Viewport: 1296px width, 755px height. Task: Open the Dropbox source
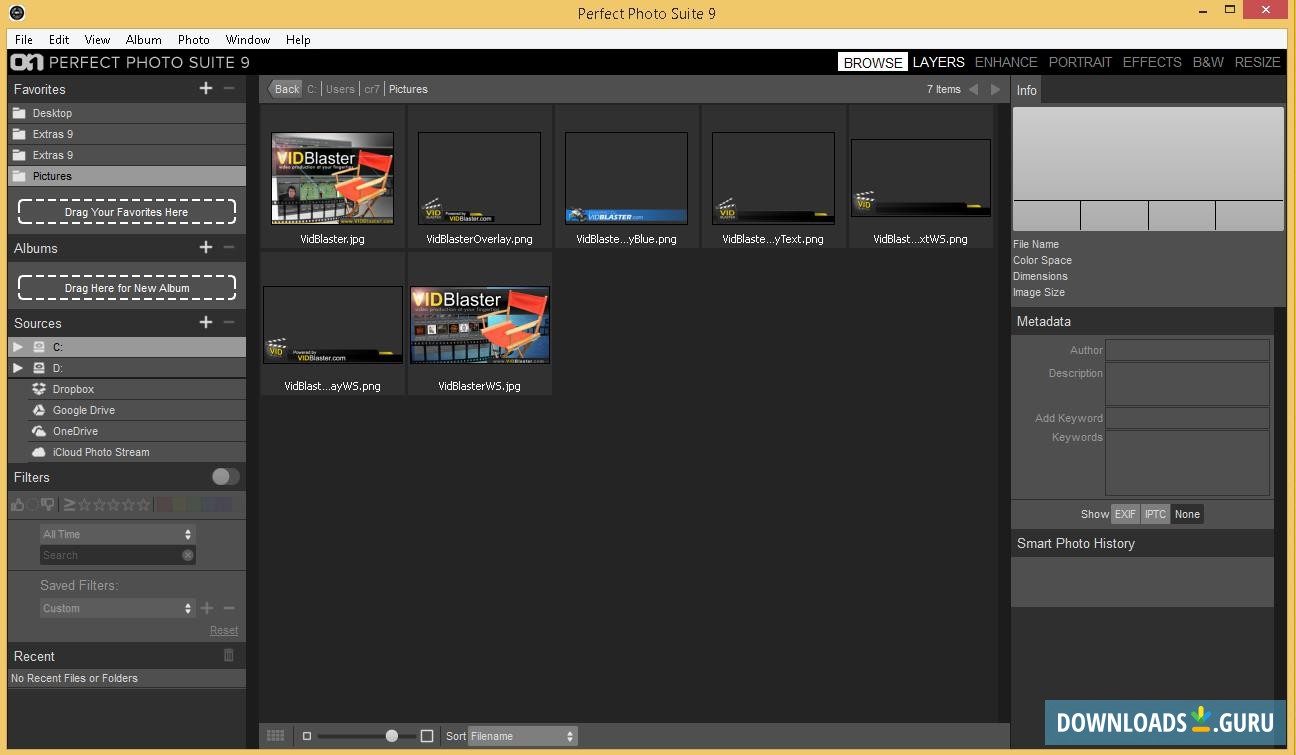click(x=73, y=389)
